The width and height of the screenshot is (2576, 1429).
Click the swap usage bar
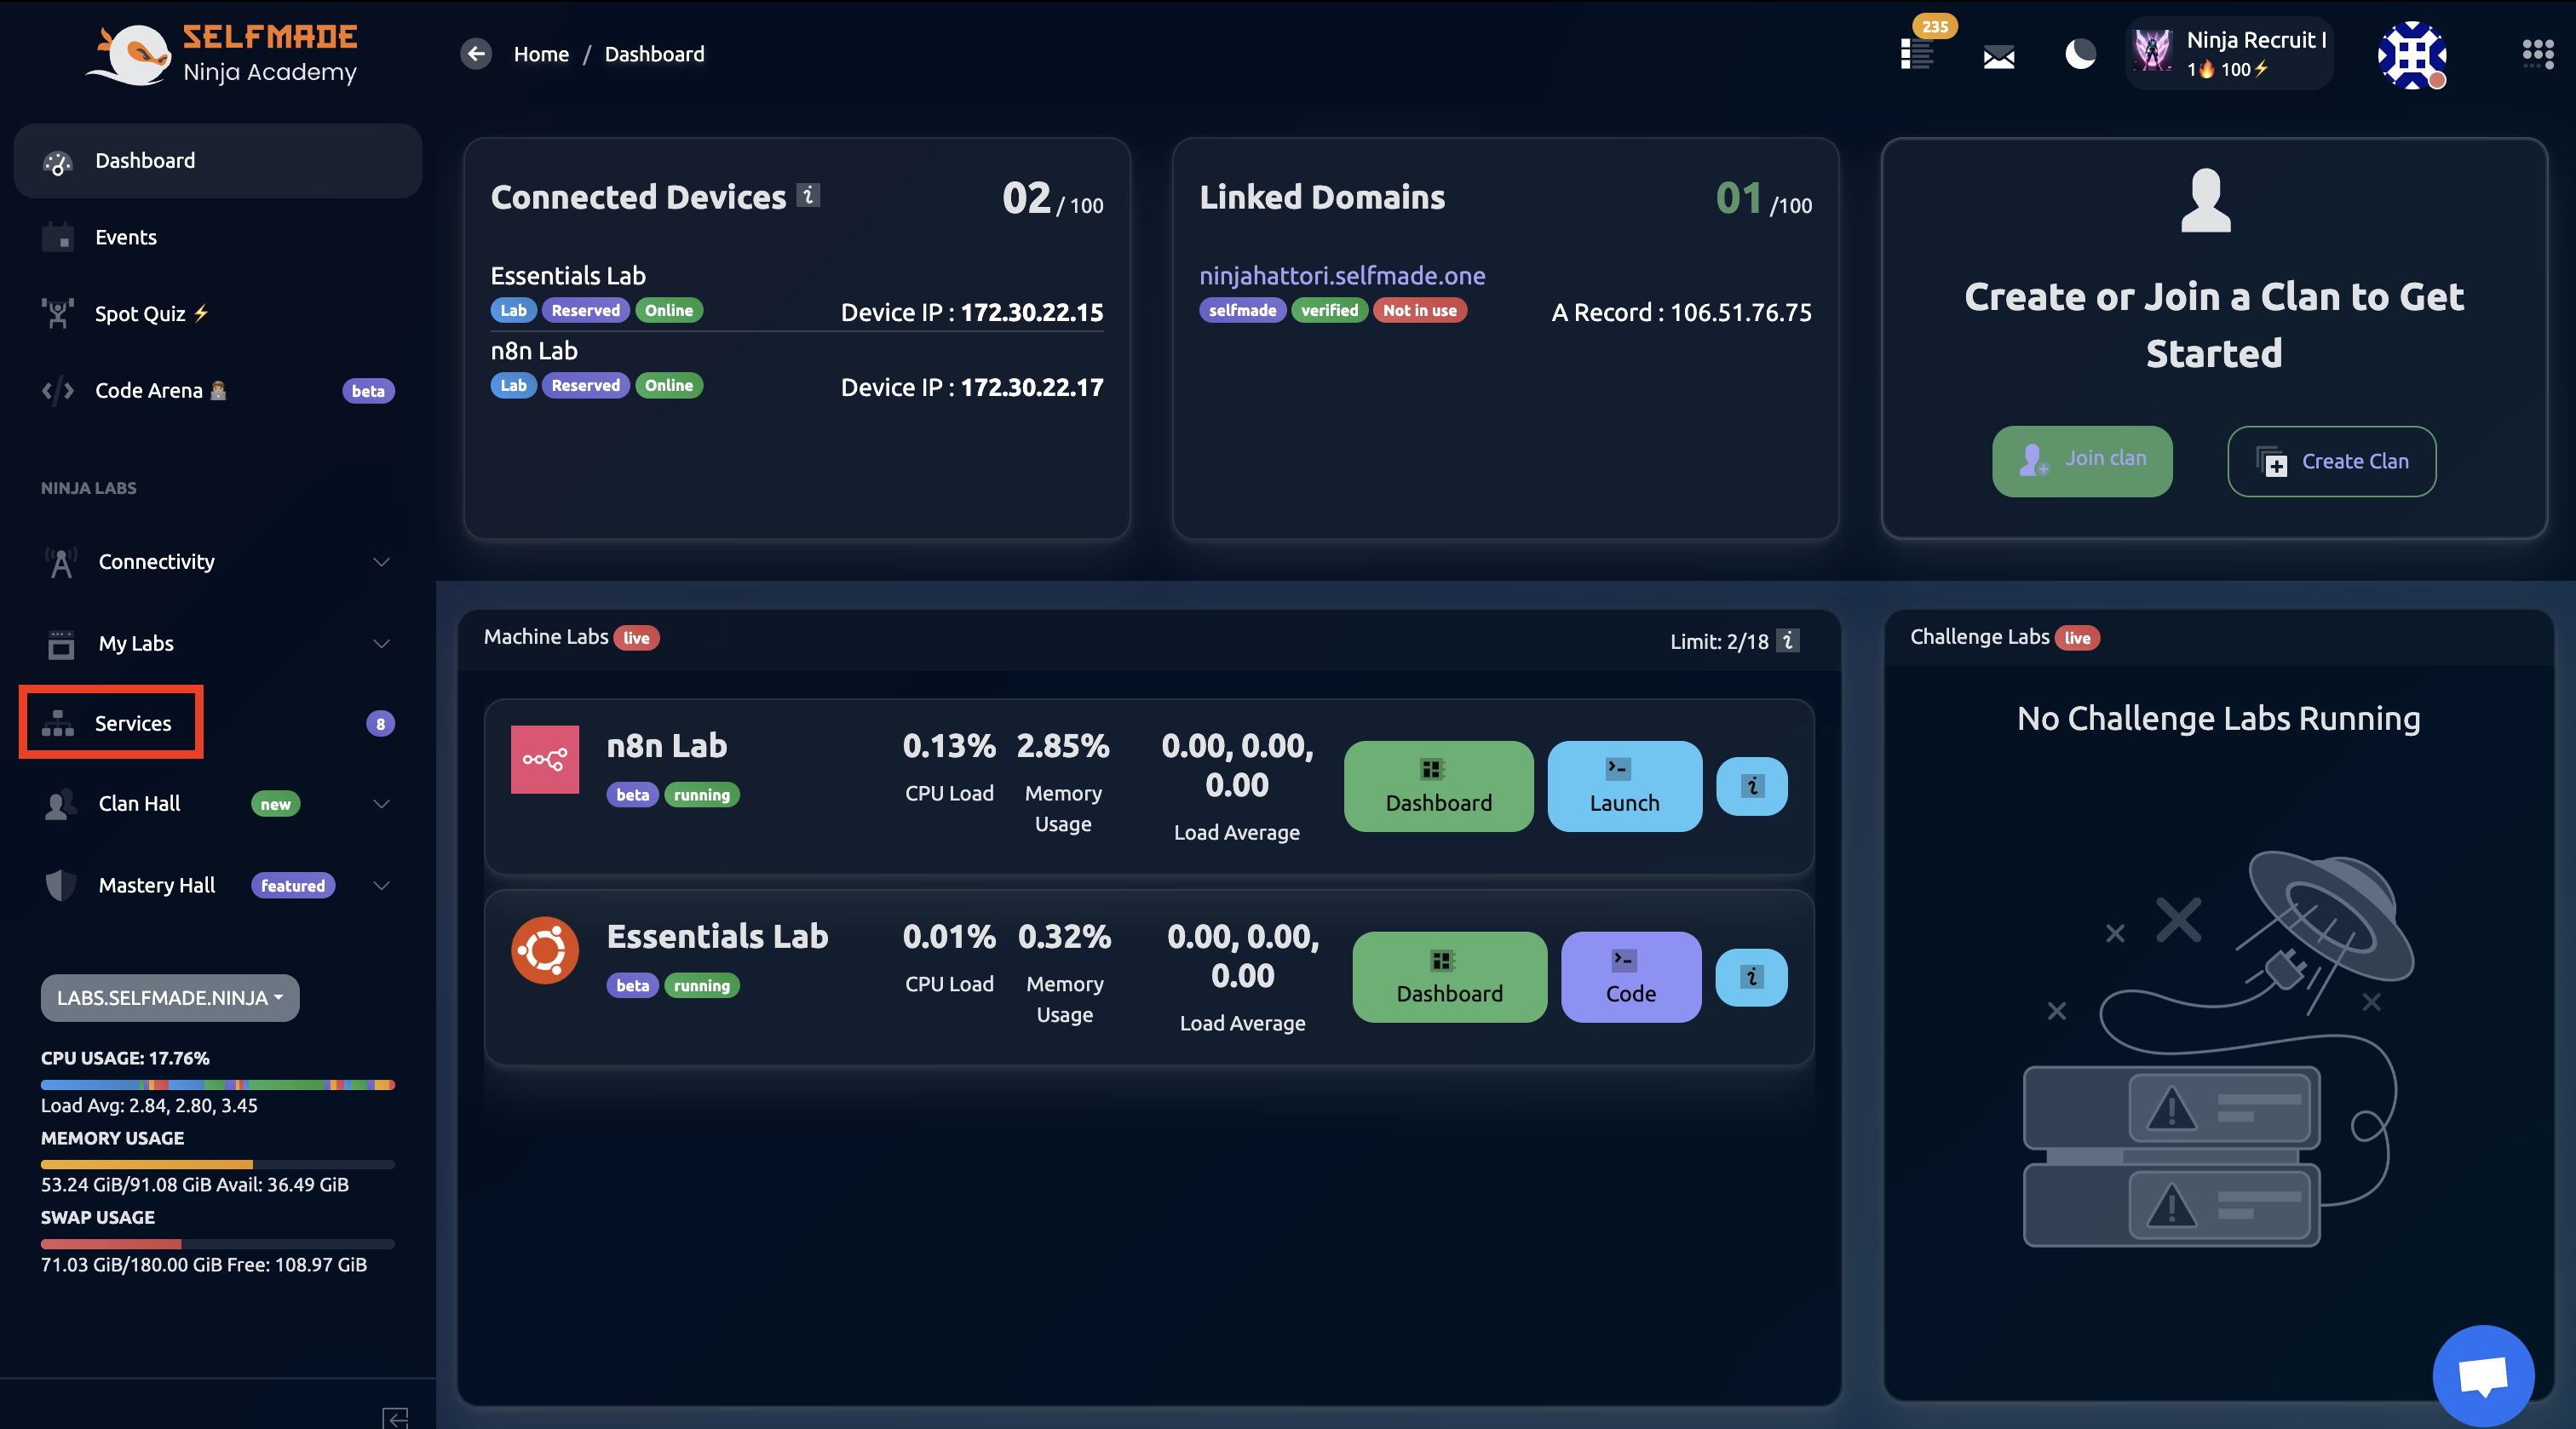click(218, 1245)
